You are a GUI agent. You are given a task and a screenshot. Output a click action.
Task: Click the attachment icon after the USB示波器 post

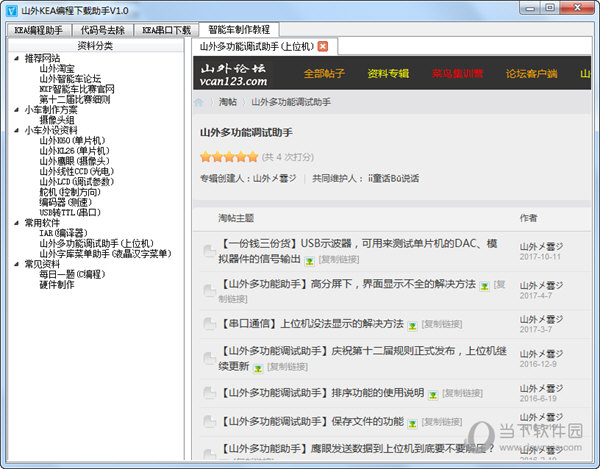(309, 261)
